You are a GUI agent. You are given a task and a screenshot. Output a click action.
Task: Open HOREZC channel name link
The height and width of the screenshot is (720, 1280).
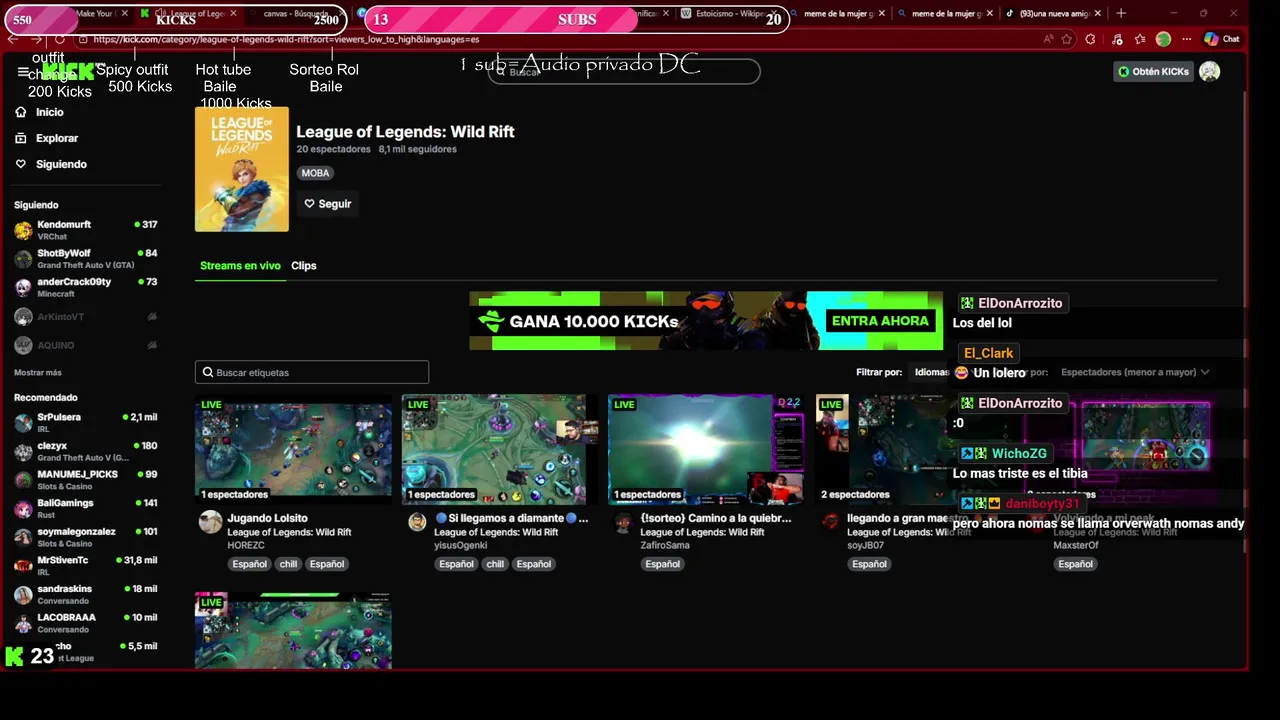[x=246, y=545]
